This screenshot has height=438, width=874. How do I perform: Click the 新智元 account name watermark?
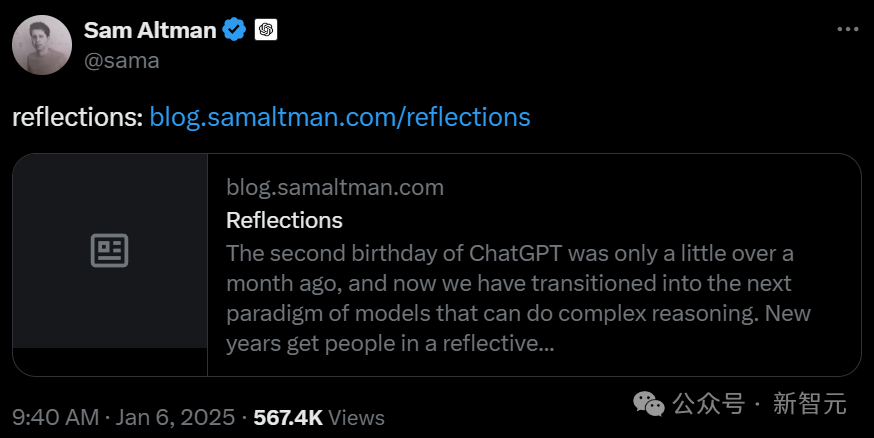[x=810, y=404]
